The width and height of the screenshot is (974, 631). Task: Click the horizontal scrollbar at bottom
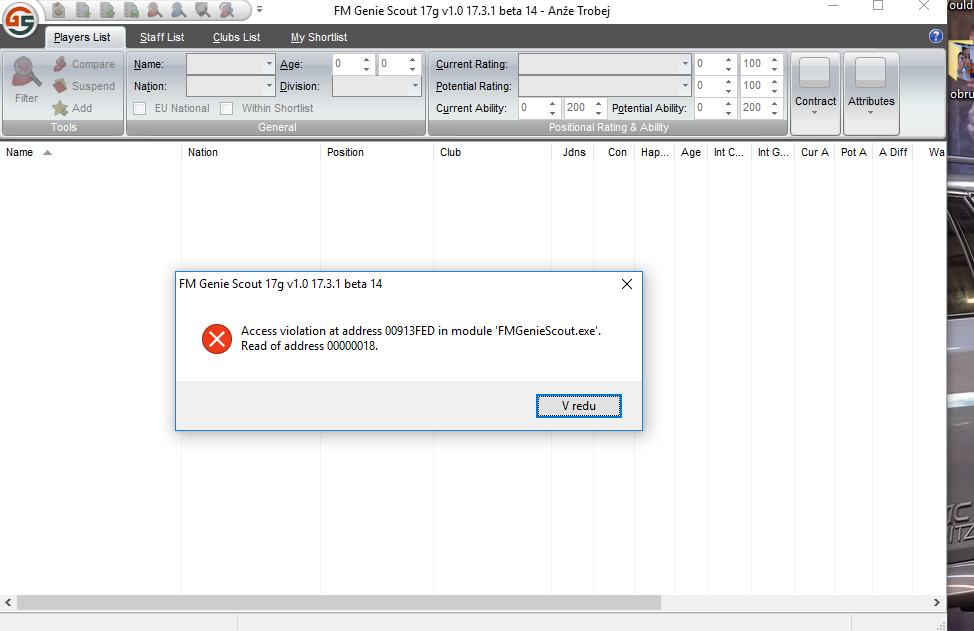coord(340,603)
